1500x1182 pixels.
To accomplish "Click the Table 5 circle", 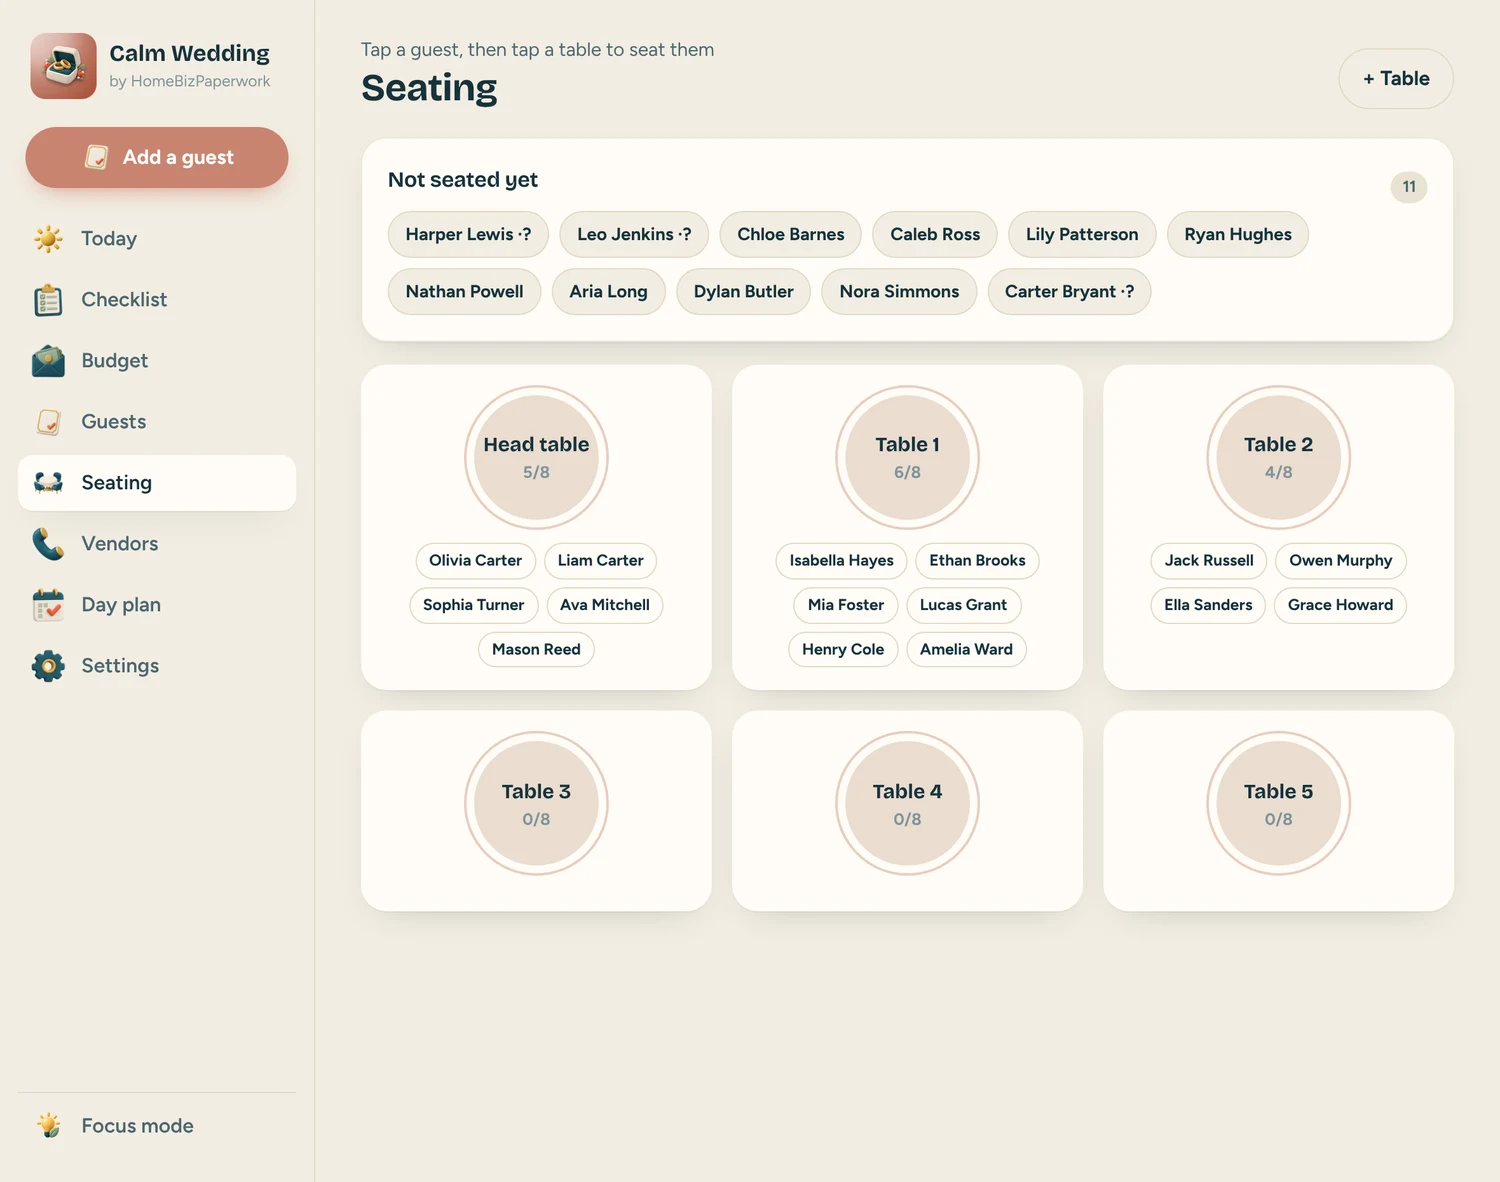I will point(1278,803).
